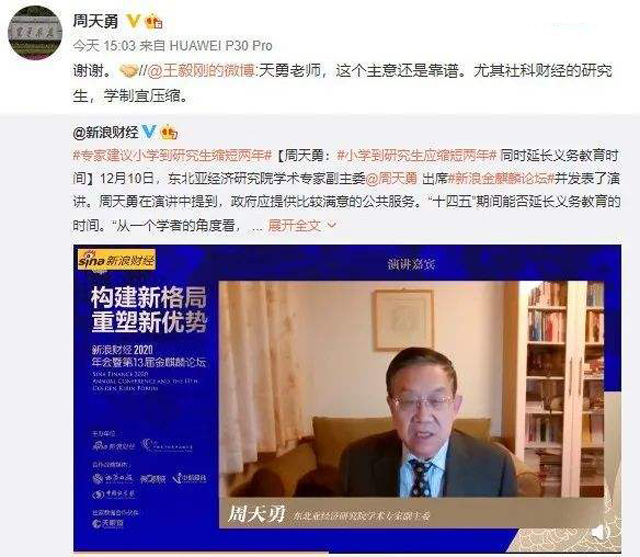This screenshot has height=557, width=640.
Task: Click the gold V verification badge
Action: tap(133, 21)
